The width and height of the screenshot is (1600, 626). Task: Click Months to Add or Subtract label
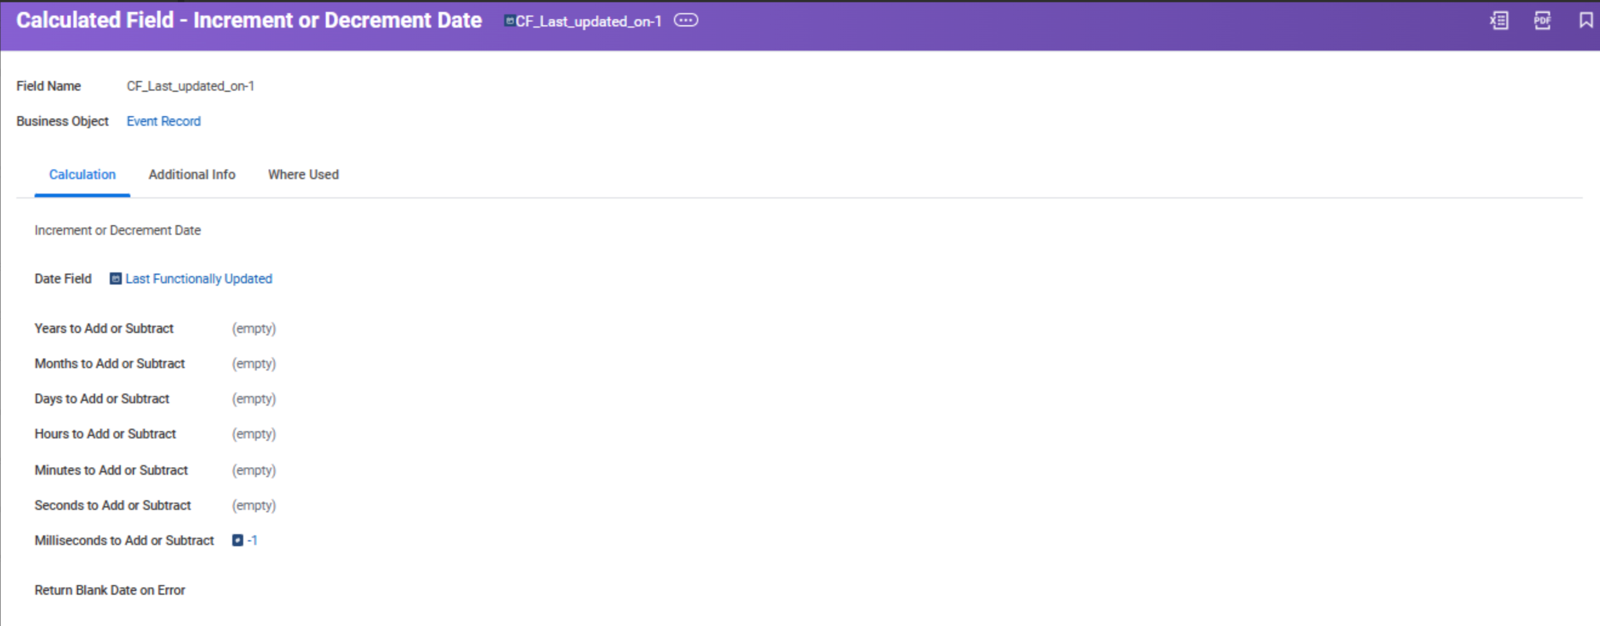tap(110, 363)
